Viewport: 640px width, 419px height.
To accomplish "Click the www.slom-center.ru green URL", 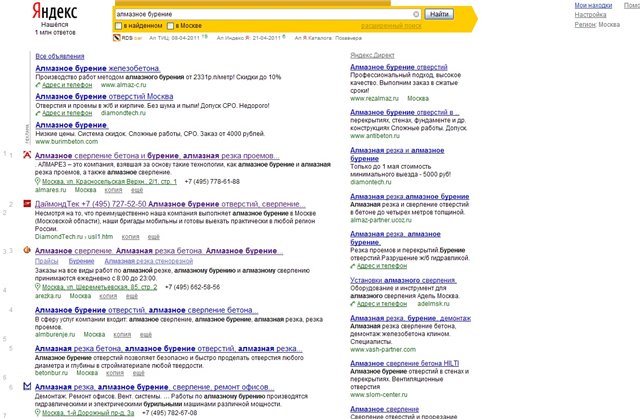I will (379, 395).
